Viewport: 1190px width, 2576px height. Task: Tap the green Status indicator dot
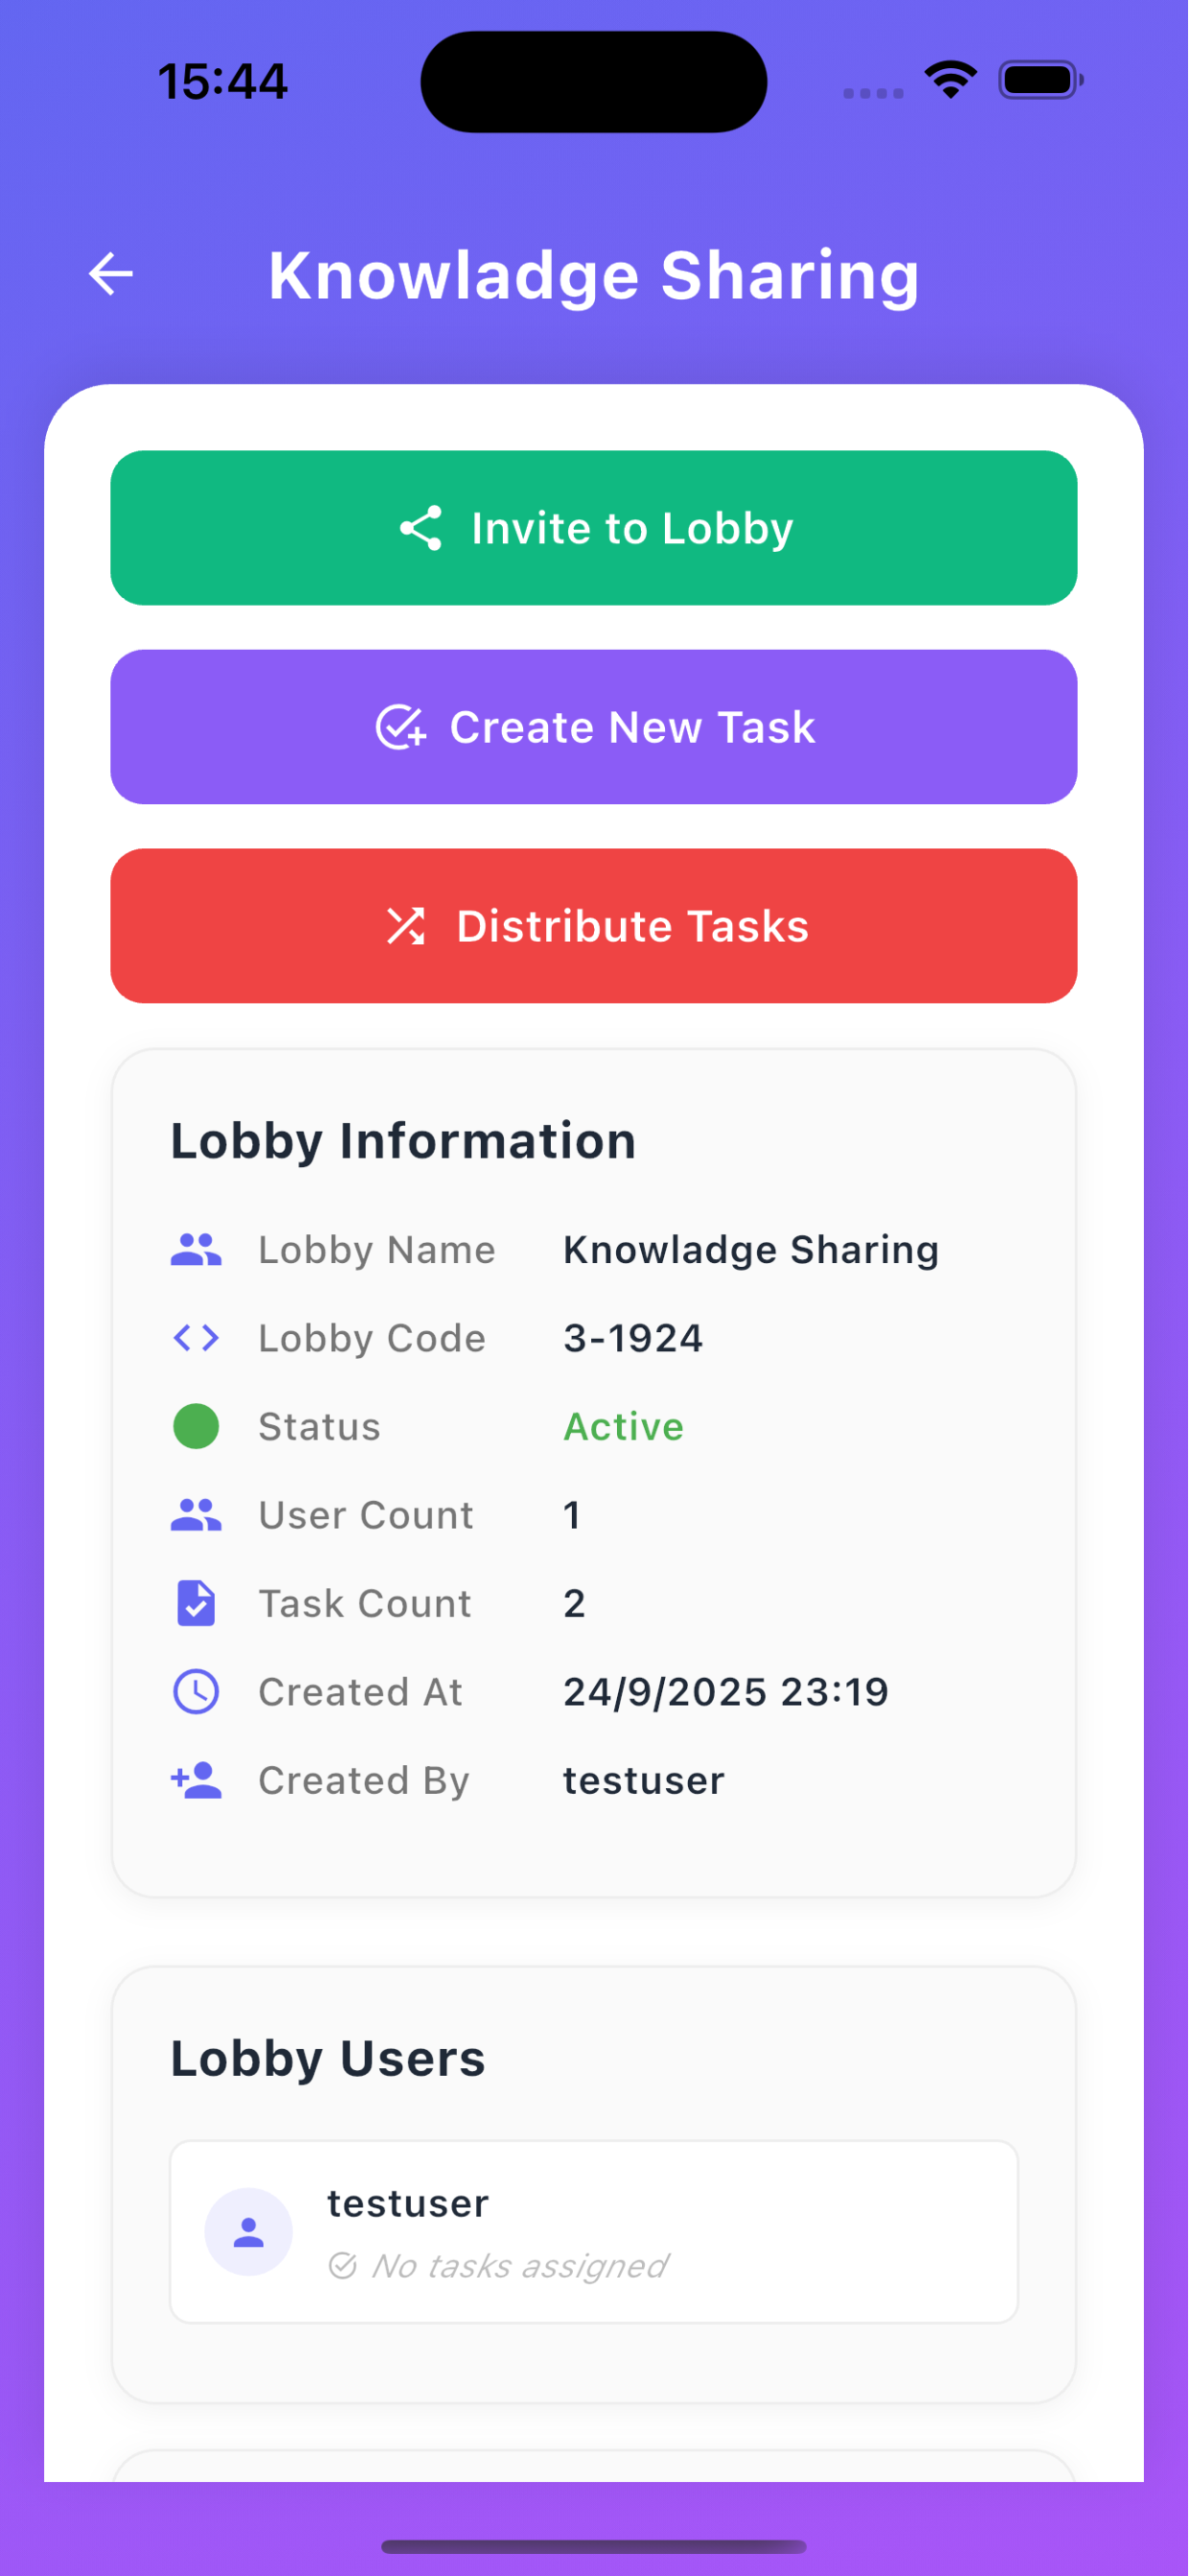[x=196, y=1426]
